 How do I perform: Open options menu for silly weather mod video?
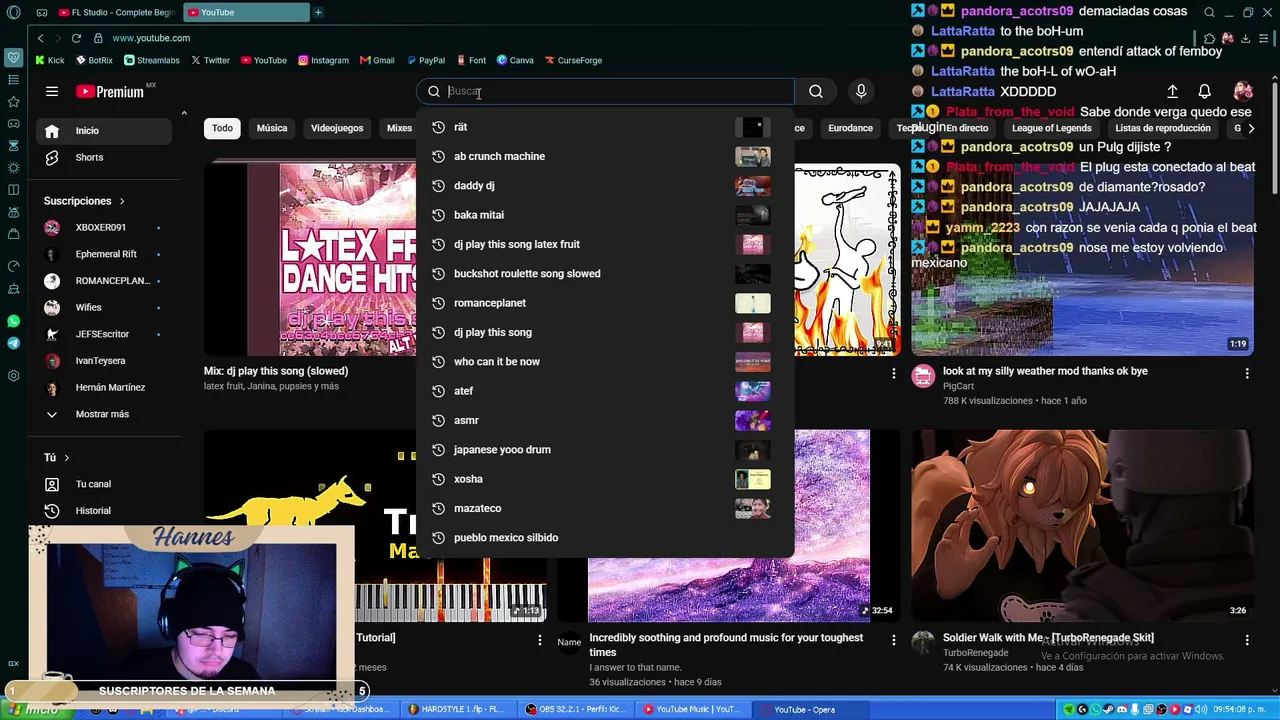point(1247,373)
